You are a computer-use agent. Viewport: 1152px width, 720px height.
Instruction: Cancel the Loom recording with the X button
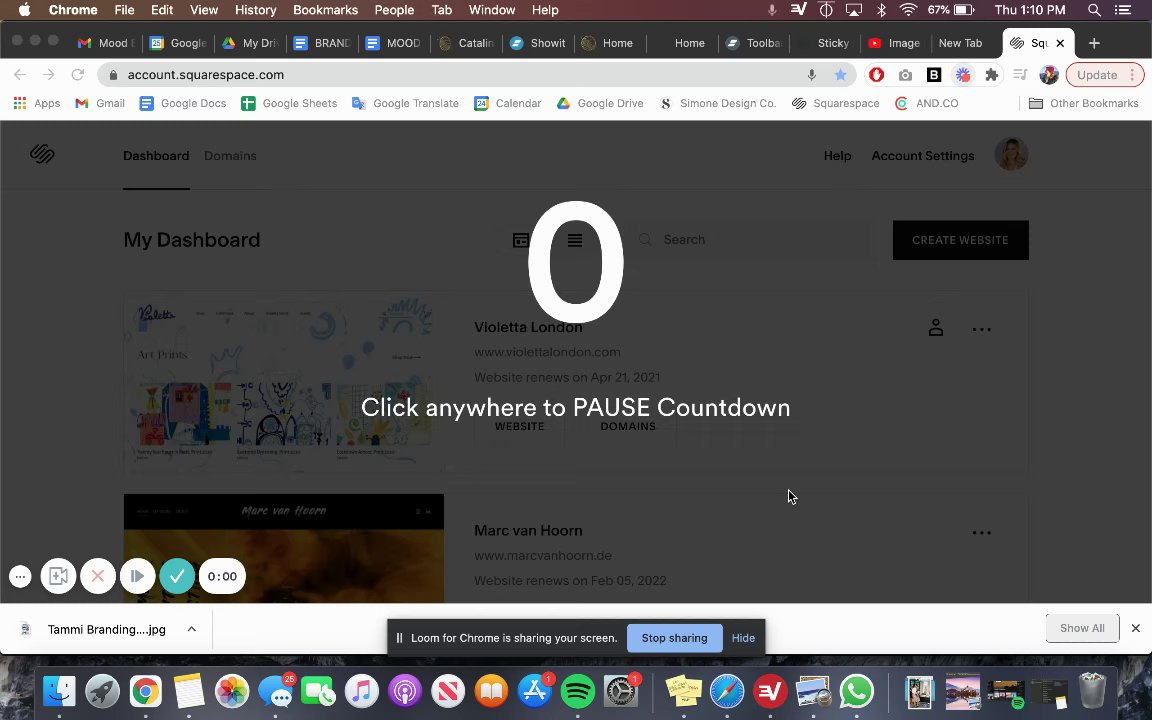(x=98, y=576)
